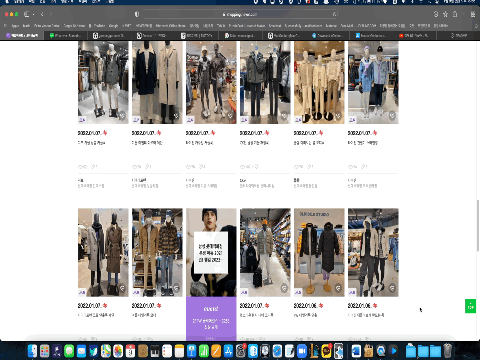Viewport: 480px width, 360px height.
Task: Select the active purple-icon first tab
Action: point(22,35)
